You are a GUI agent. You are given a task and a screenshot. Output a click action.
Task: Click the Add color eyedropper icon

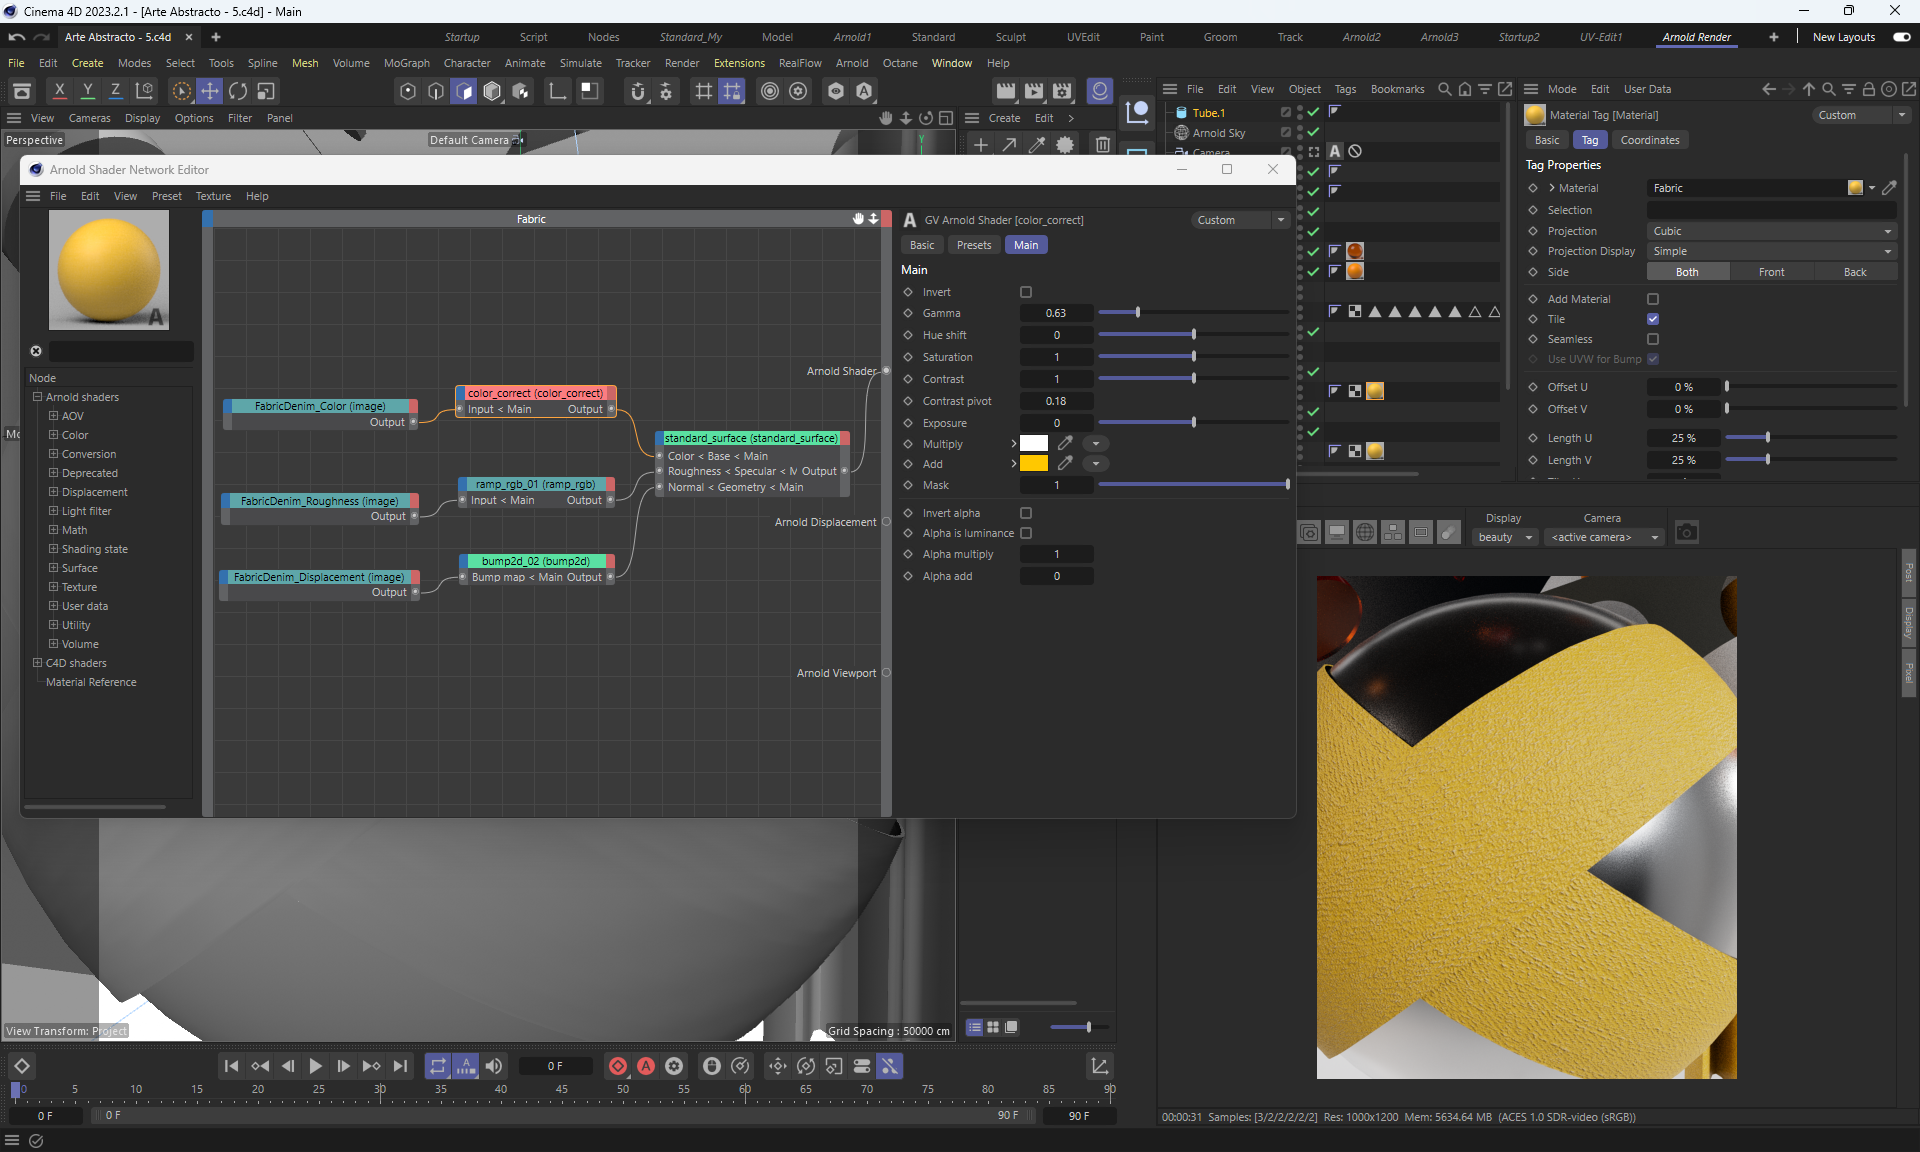[x=1065, y=464]
